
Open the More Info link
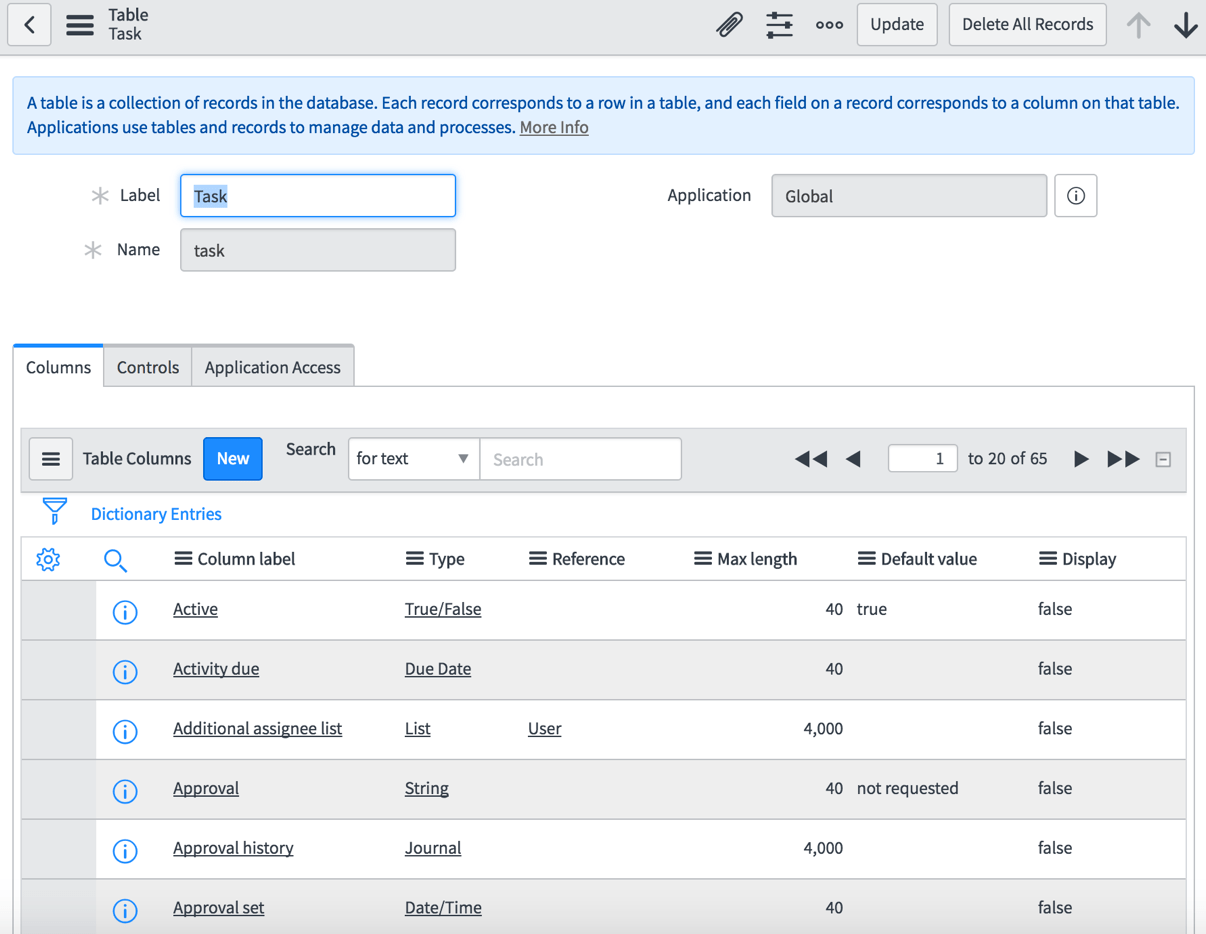tap(554, 127)
